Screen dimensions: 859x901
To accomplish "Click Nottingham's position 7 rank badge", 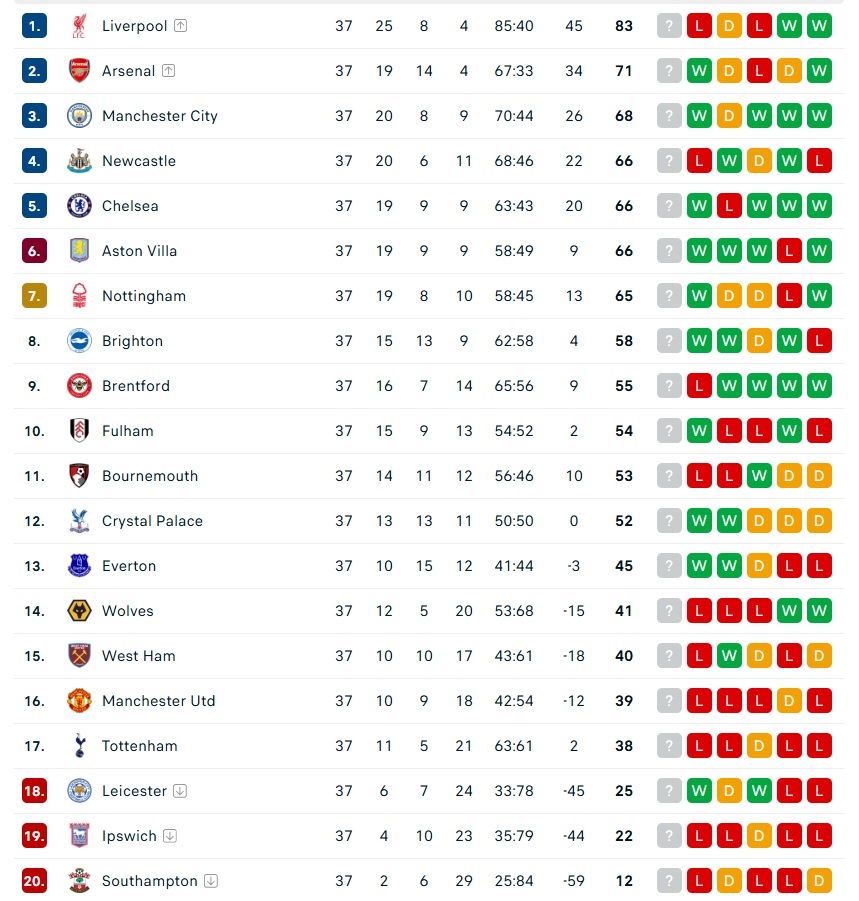I will (34, 296).
